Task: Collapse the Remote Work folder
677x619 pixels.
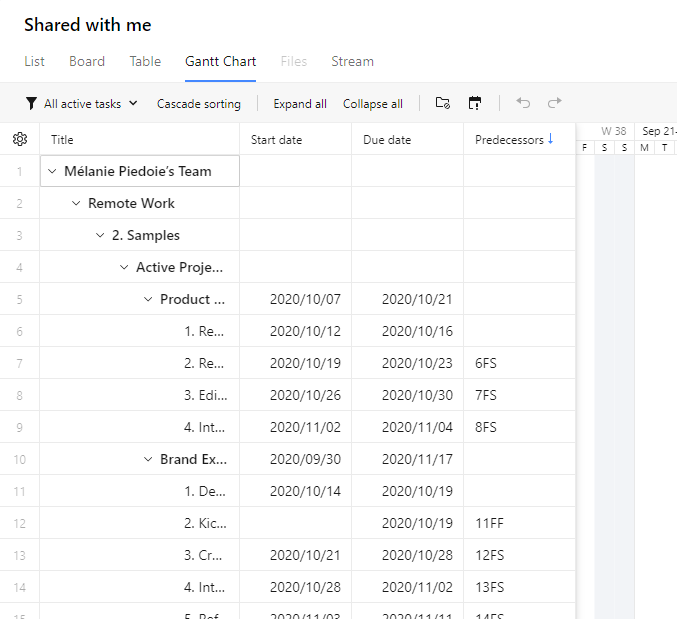Action: point(76,203)
